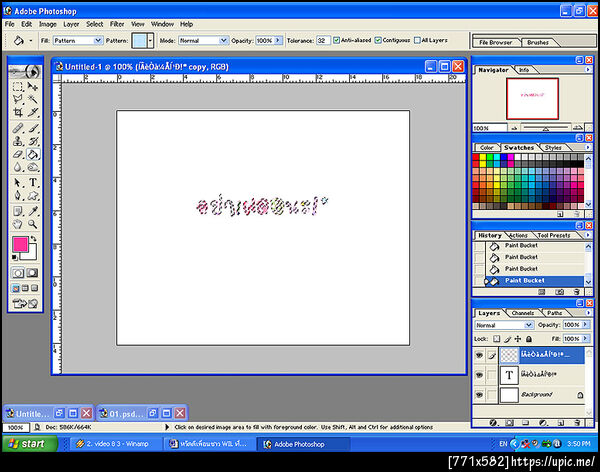Switch to the Styles tab
600x472 pixels.
pyautogui.click(x=553, y=148)
